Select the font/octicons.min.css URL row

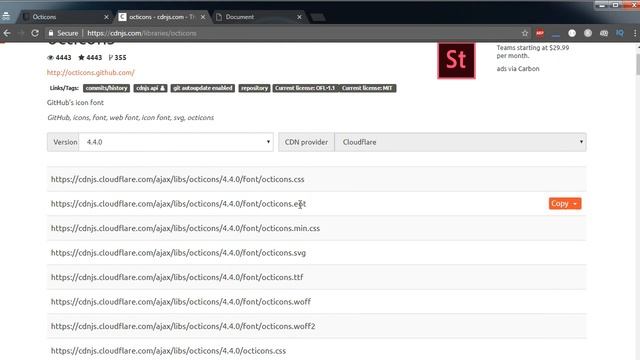[316, 228]
